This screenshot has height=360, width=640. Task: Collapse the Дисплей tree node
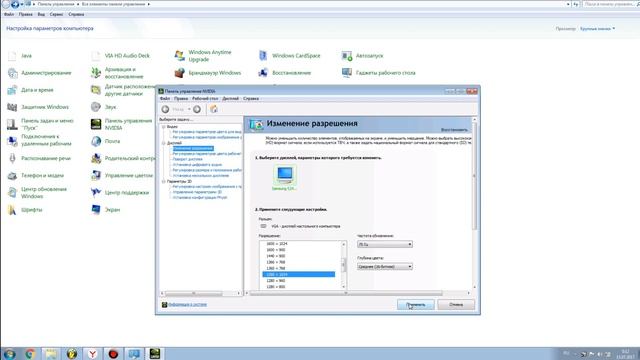click(164, 143)
